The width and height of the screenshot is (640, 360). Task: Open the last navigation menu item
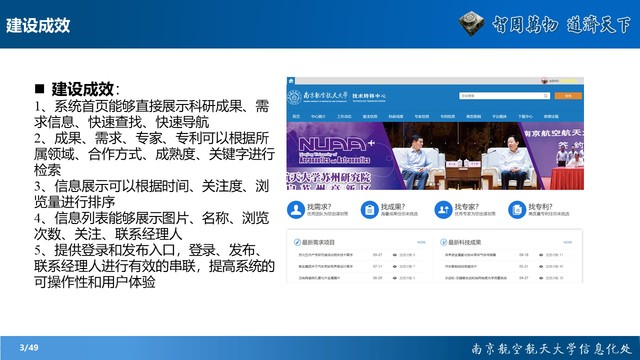(x=551, y=117)
